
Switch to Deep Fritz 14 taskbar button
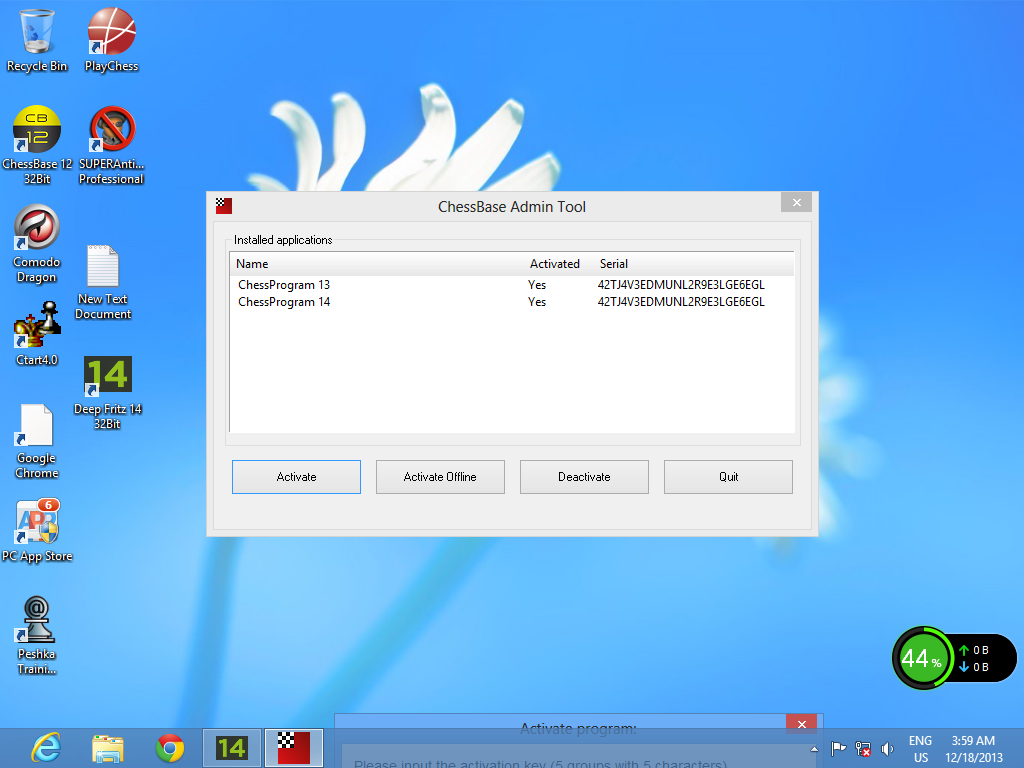coord(232,748)
